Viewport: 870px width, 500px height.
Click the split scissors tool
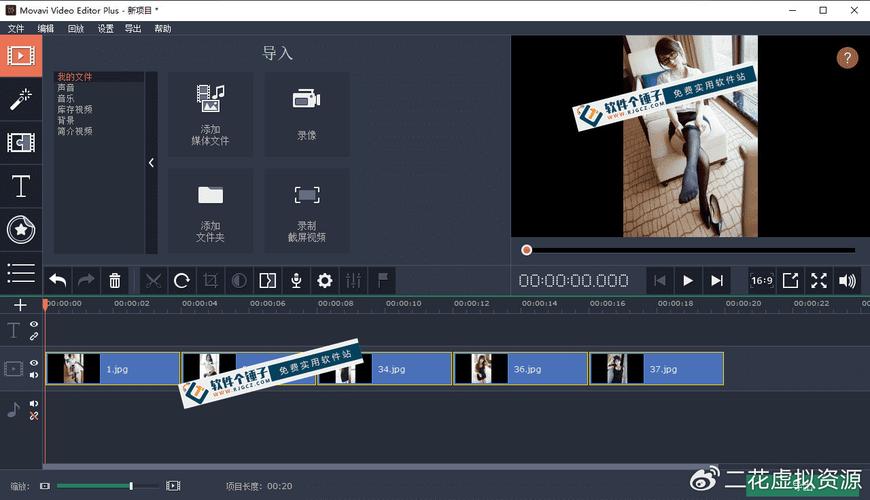coord(153,281)
